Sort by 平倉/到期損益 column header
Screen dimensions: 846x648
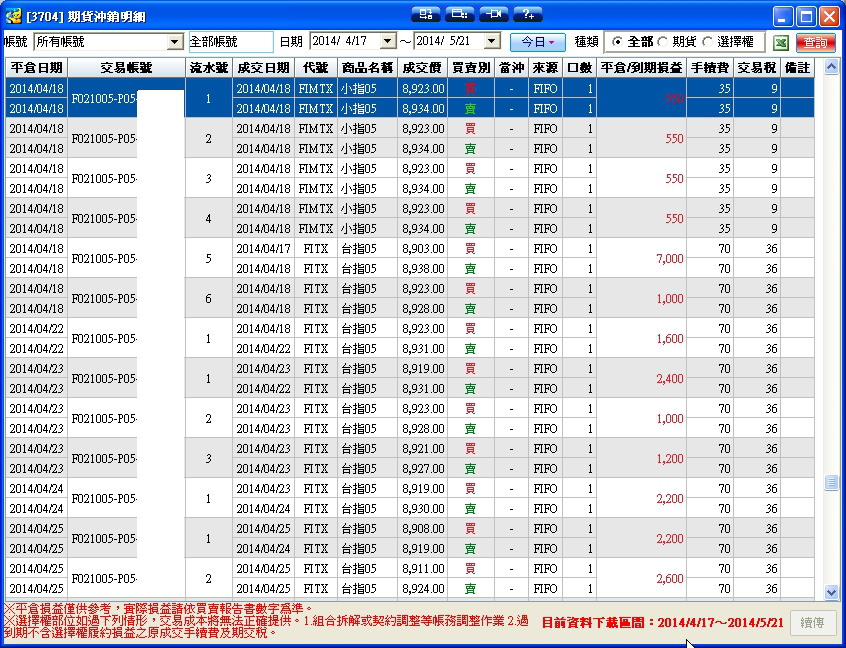642,68
